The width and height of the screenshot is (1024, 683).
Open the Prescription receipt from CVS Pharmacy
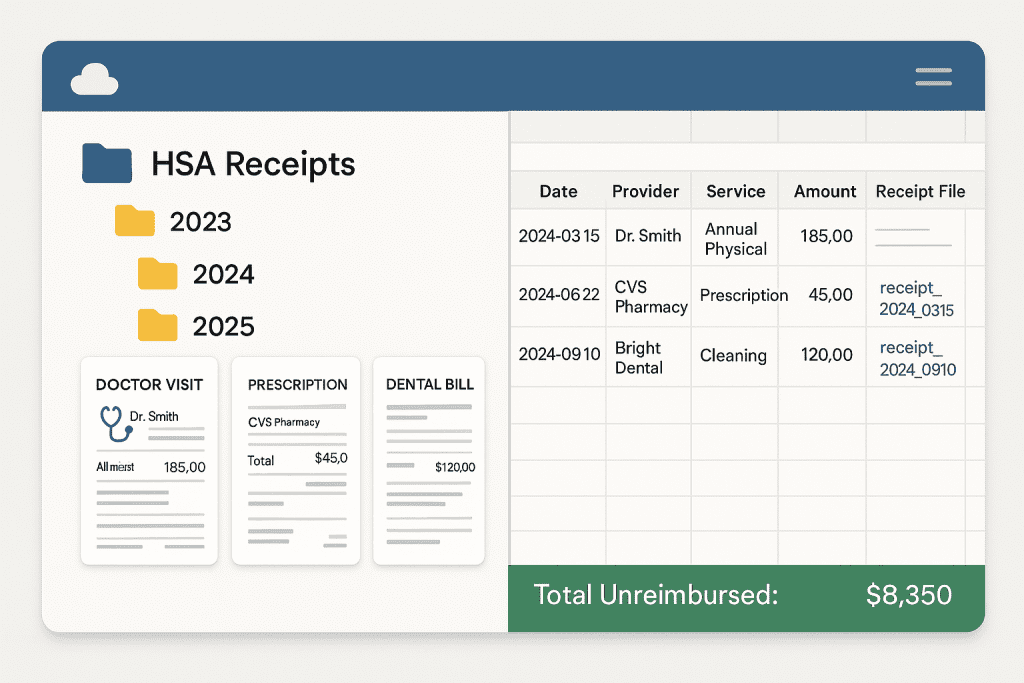296,460
